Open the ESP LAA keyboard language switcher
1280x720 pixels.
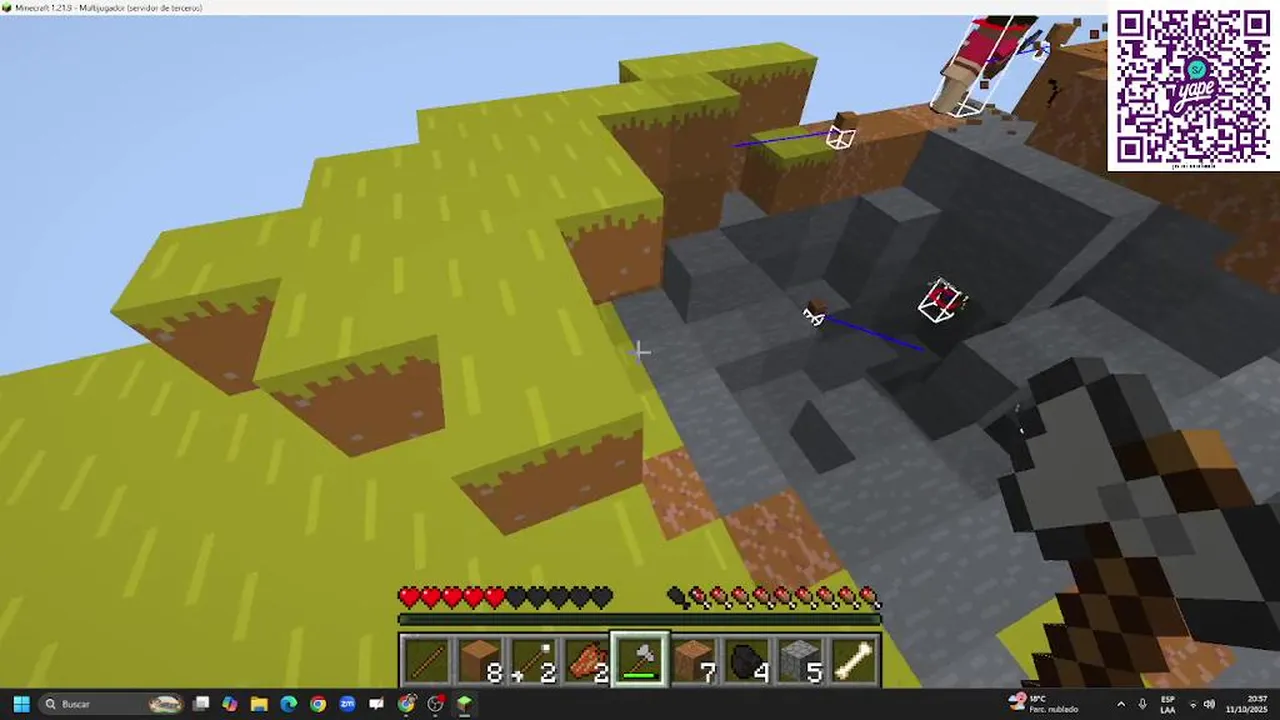[1167, 704]
